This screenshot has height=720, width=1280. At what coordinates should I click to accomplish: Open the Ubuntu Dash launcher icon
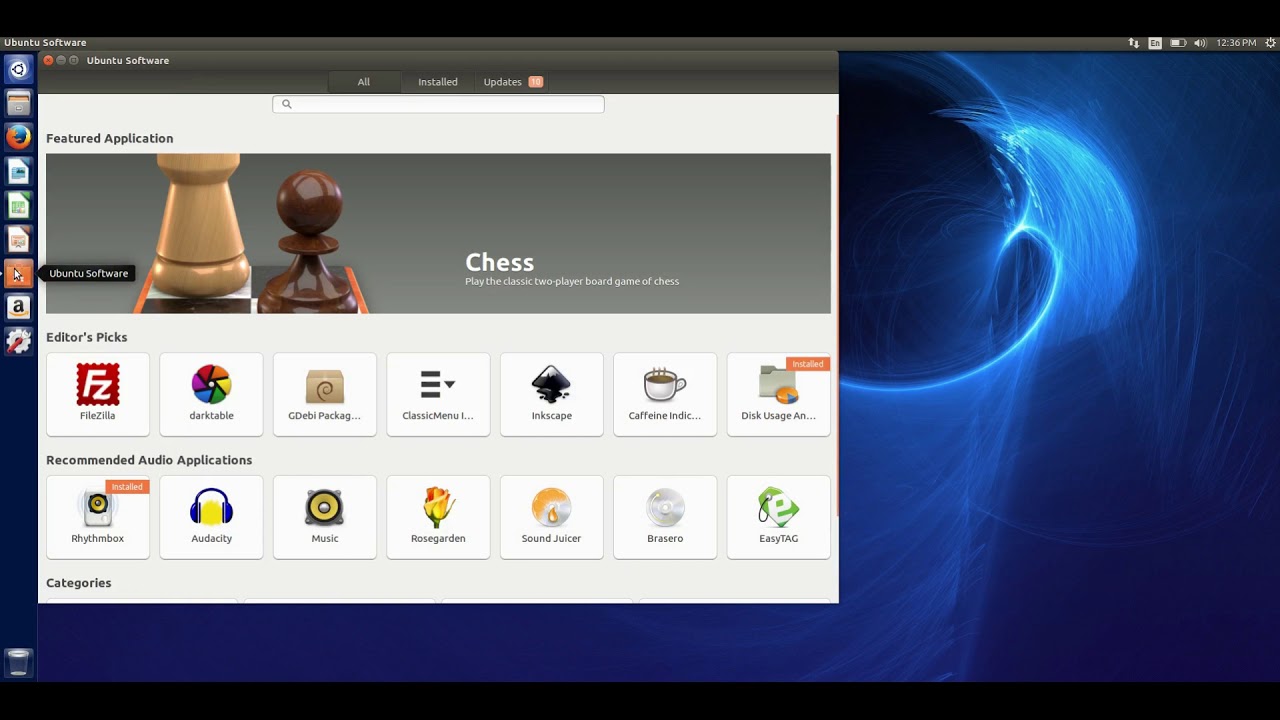(x=18, y=69)
